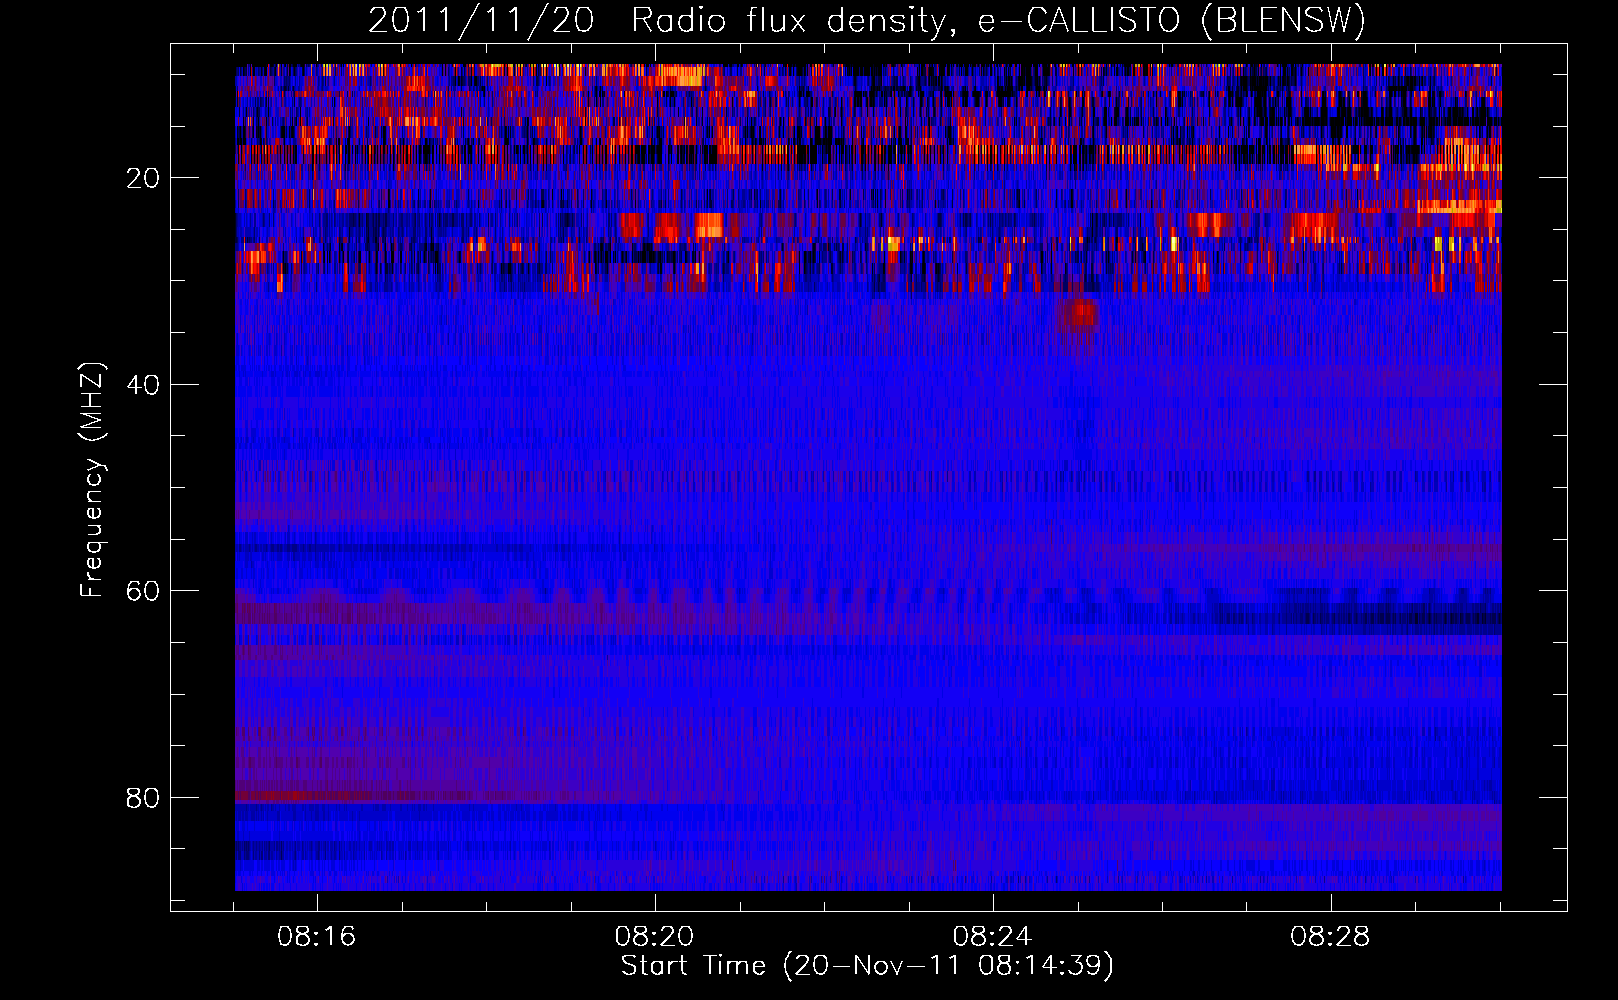Select the '08:16' time axis label
1618x1000 pixels.
[x=317, y=937]
